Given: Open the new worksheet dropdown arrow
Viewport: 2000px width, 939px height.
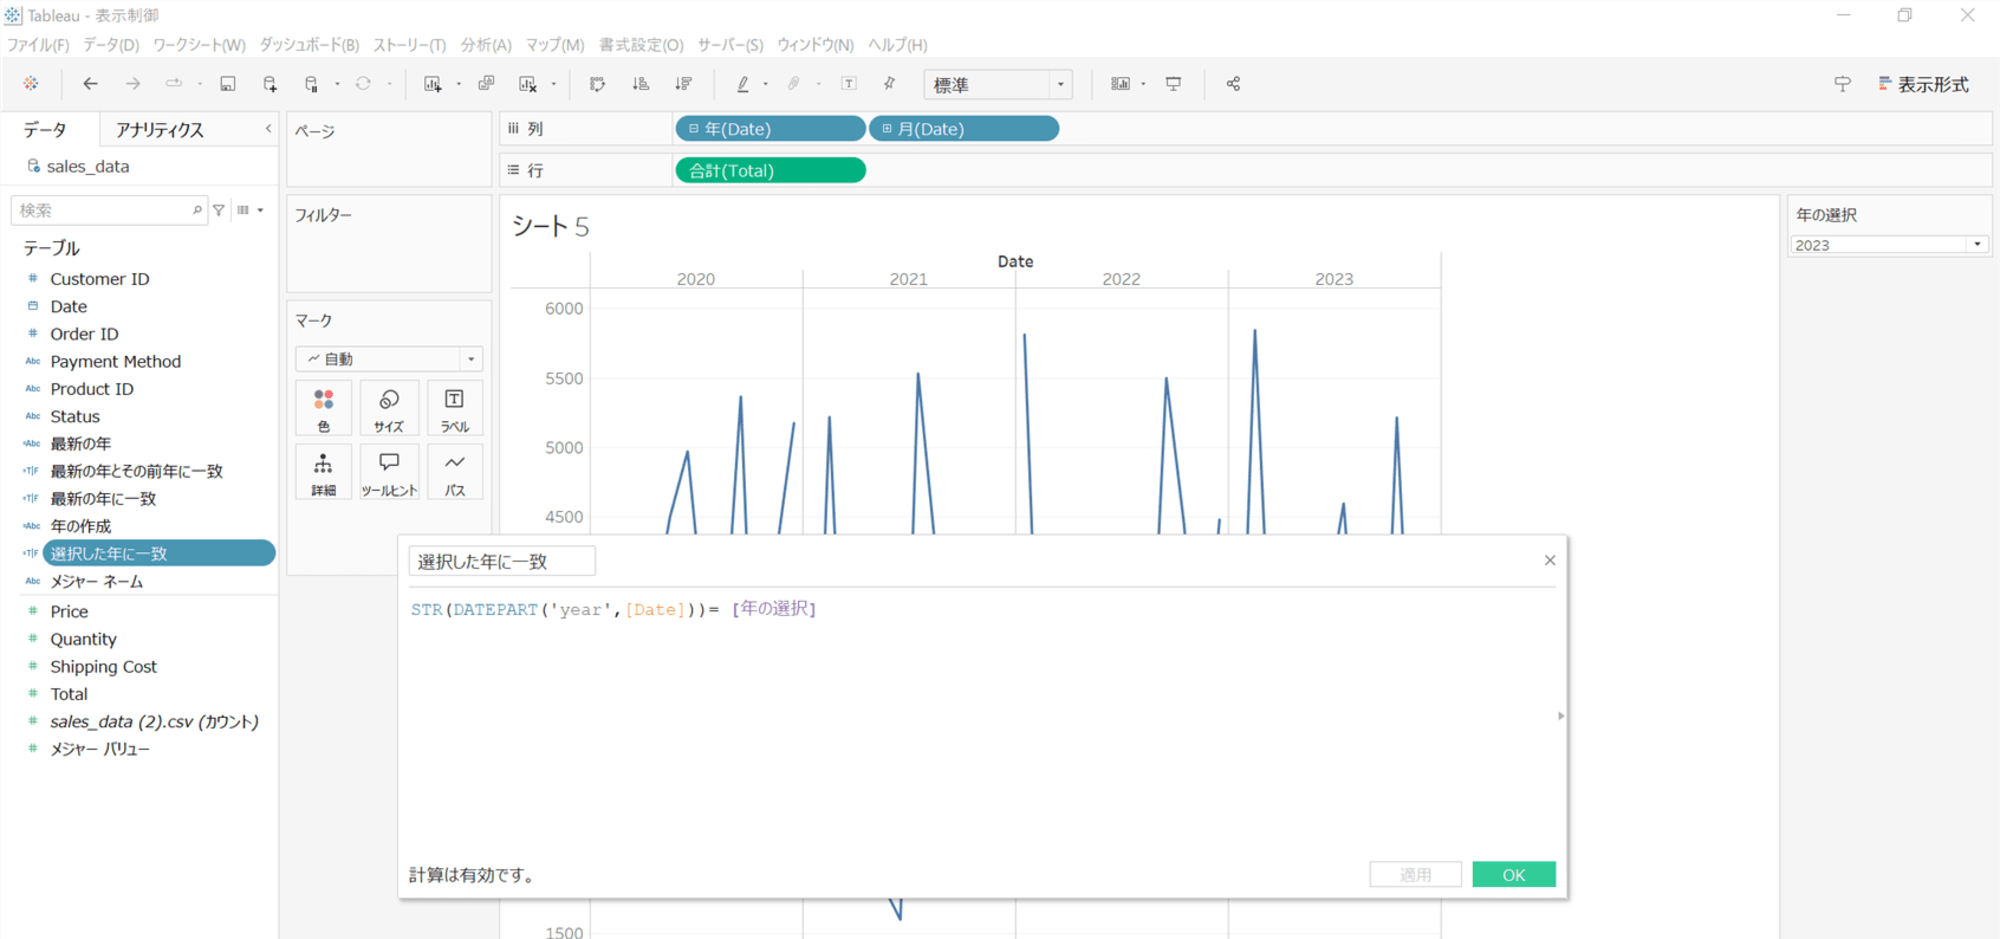Looking at the screenshot, I should 459,84.
